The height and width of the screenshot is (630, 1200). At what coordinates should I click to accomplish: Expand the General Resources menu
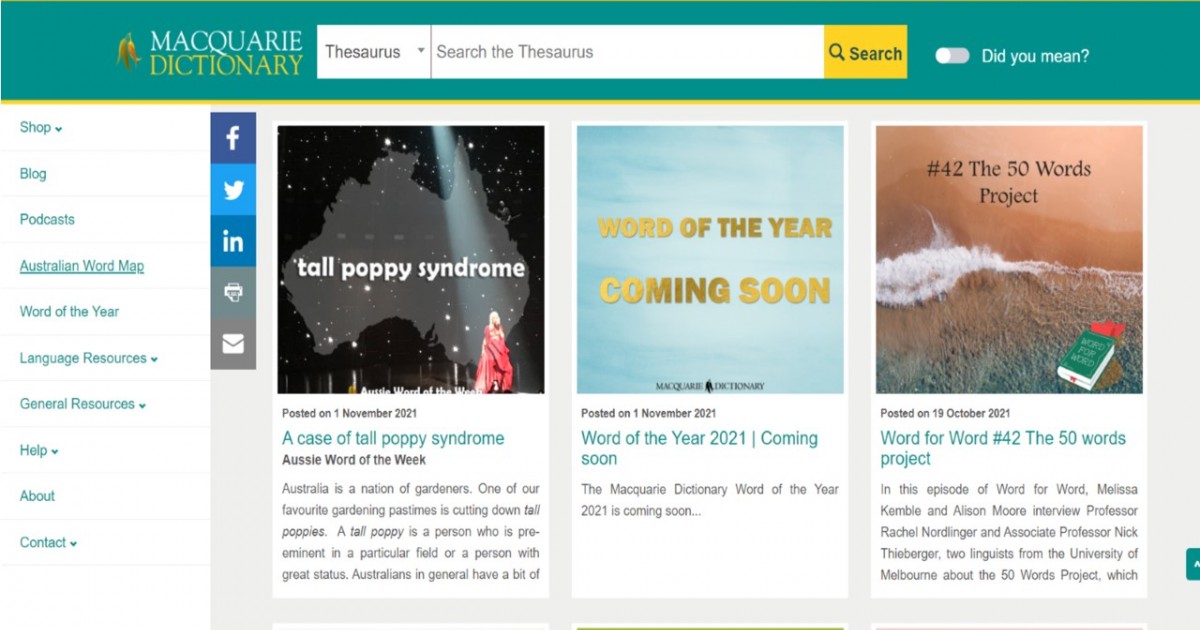pyautogui.click(x=83, y=404)
